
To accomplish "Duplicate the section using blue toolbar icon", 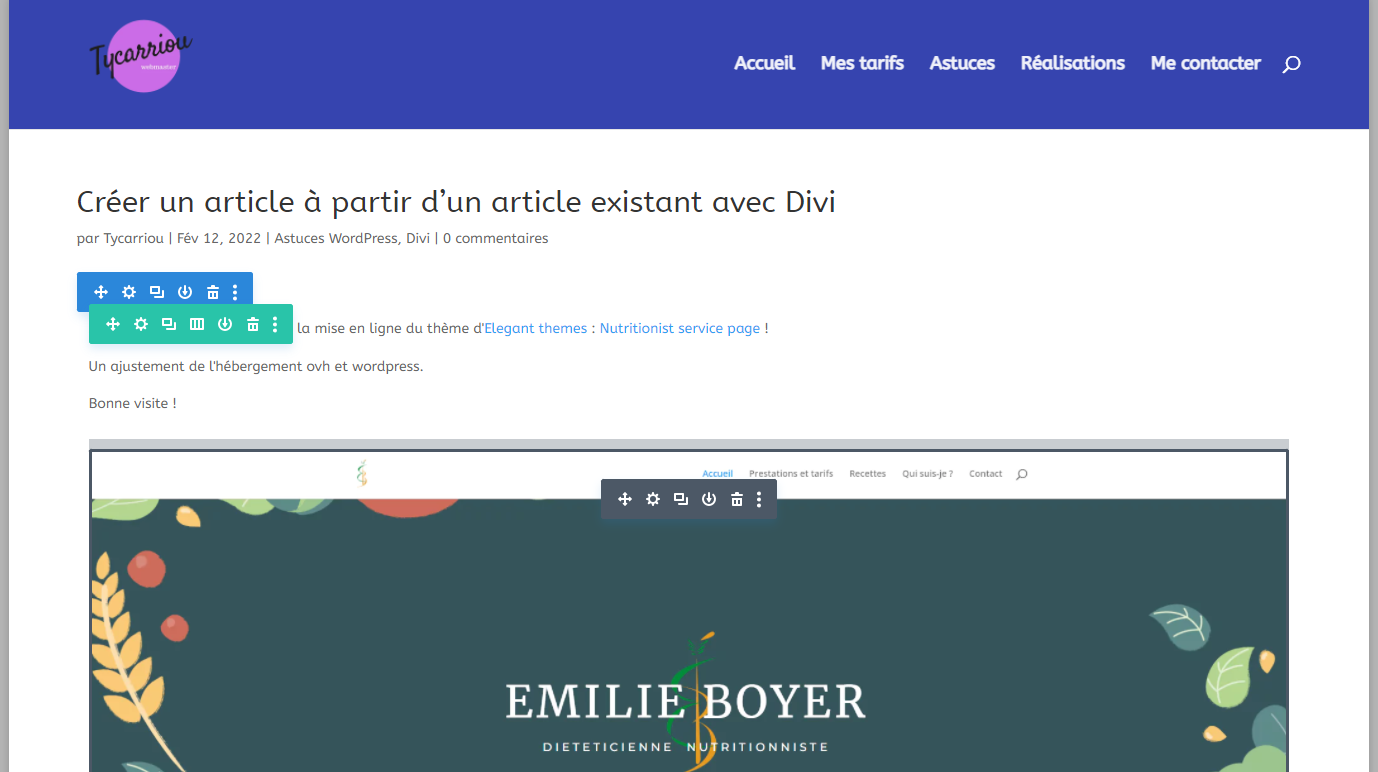I will tap(157, 292).
